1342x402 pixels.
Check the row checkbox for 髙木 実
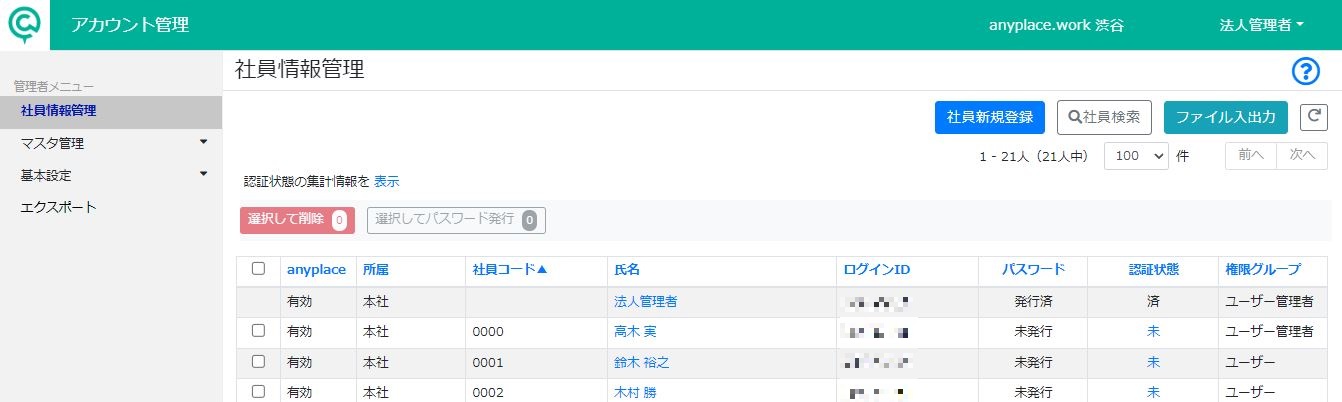click(x=259, y=330)
